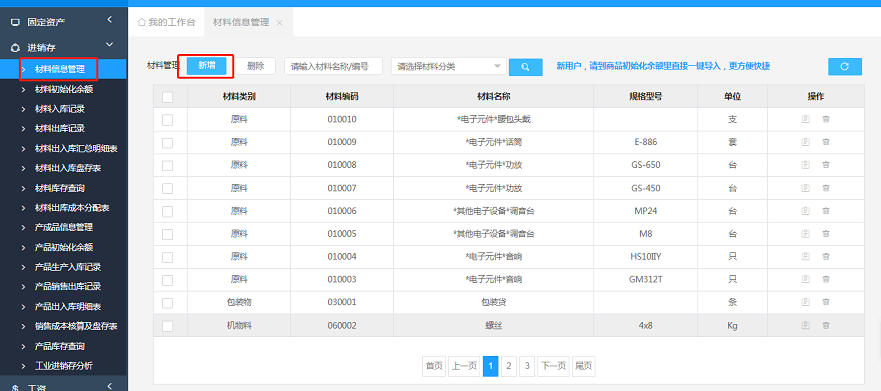881x391 pixels.
Task: Switch to the 我的工作台 tab
Action: (167, 22)
